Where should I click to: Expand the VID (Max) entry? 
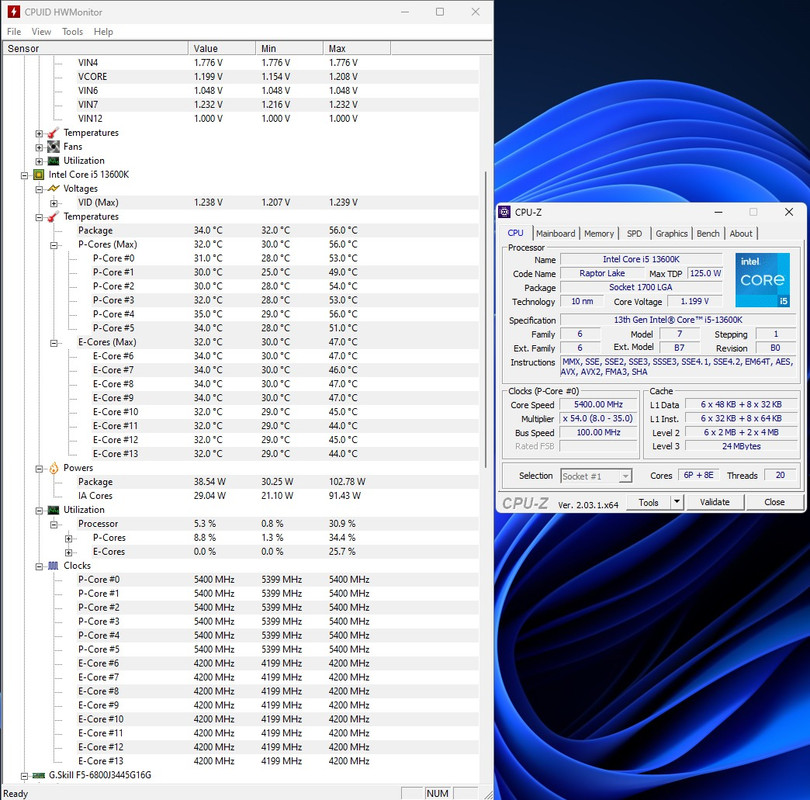54,203
